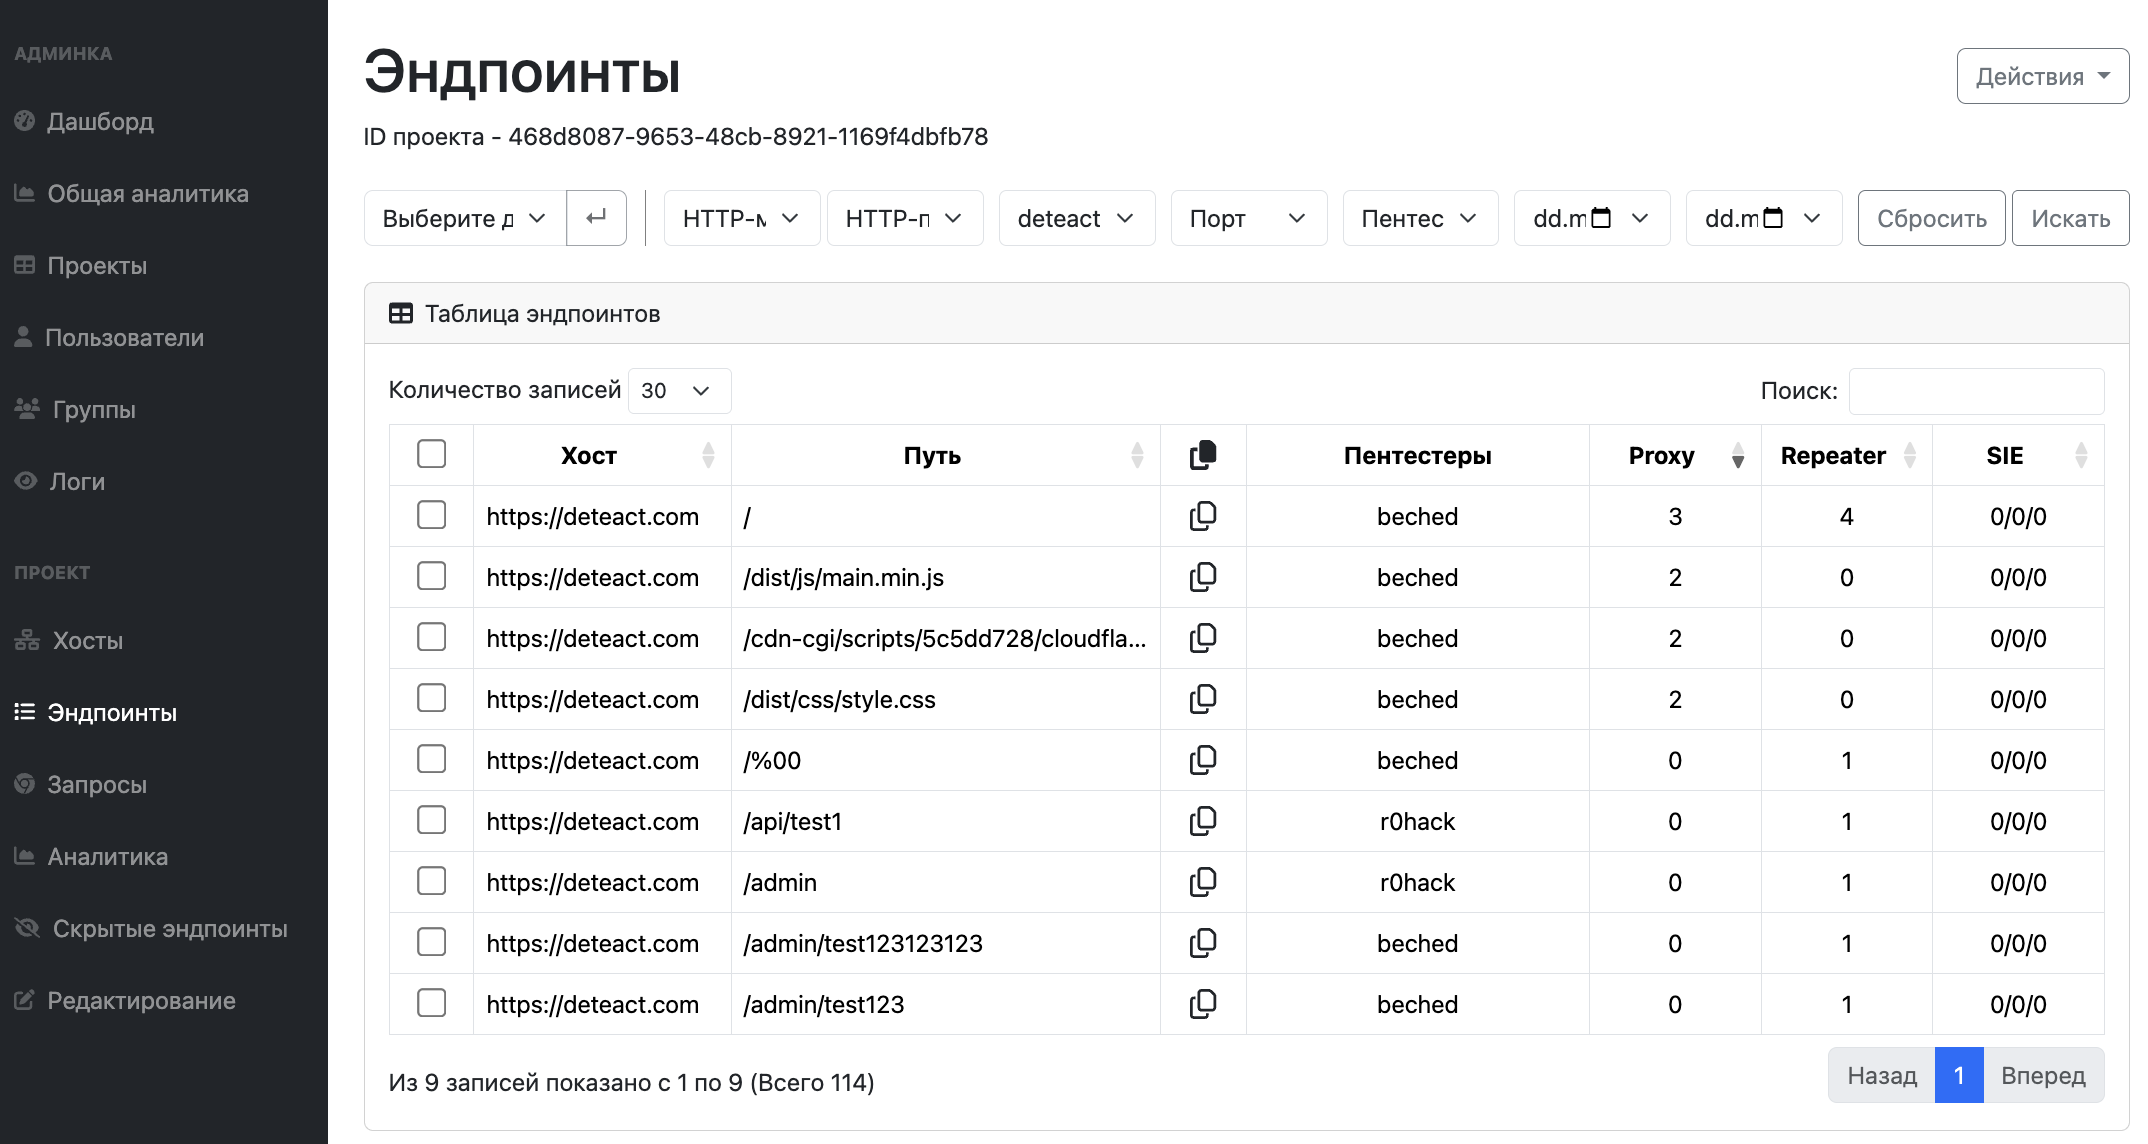The image size is (2148, 1144).
Task: Open the first HTTP filter dropdown
Action: [x=742, y=218]
